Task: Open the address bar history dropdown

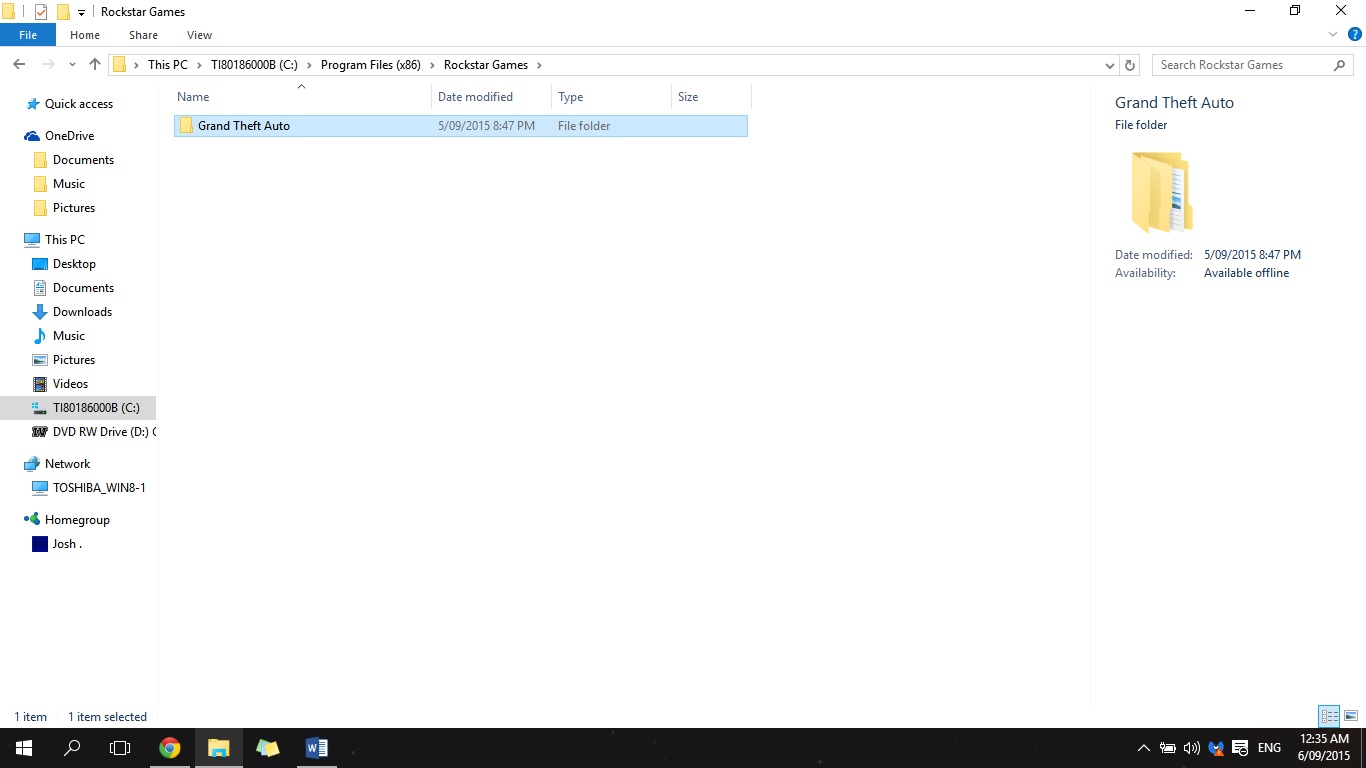Action: 1110,65
